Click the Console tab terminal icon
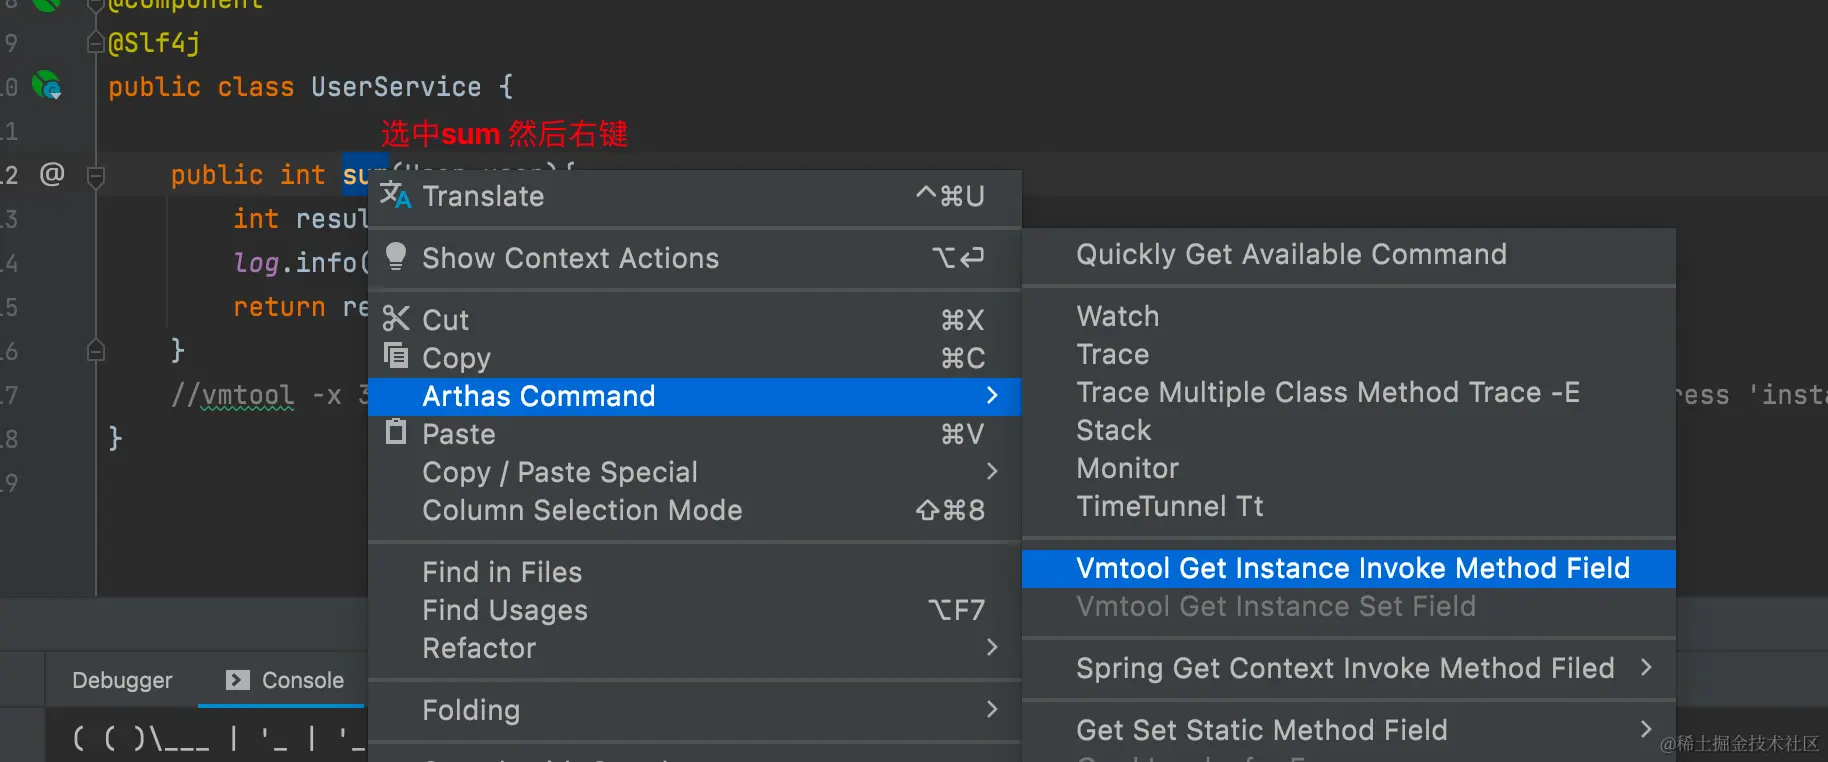The width and height of the screenshot is (1828, 762). tap(237, 680)
